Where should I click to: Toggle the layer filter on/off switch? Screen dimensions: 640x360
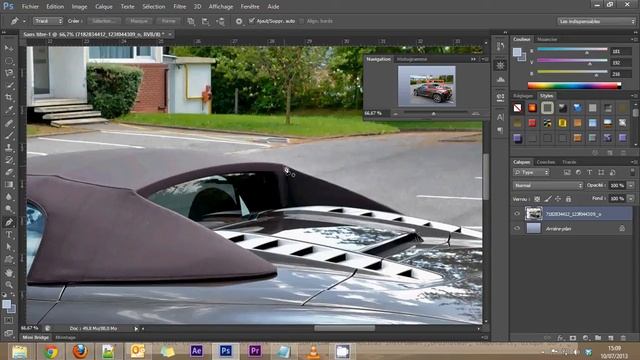[632, 172]
